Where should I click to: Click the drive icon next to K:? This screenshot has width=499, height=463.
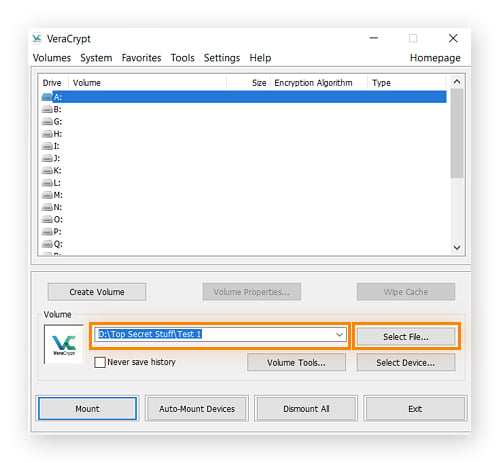[47, 170]
